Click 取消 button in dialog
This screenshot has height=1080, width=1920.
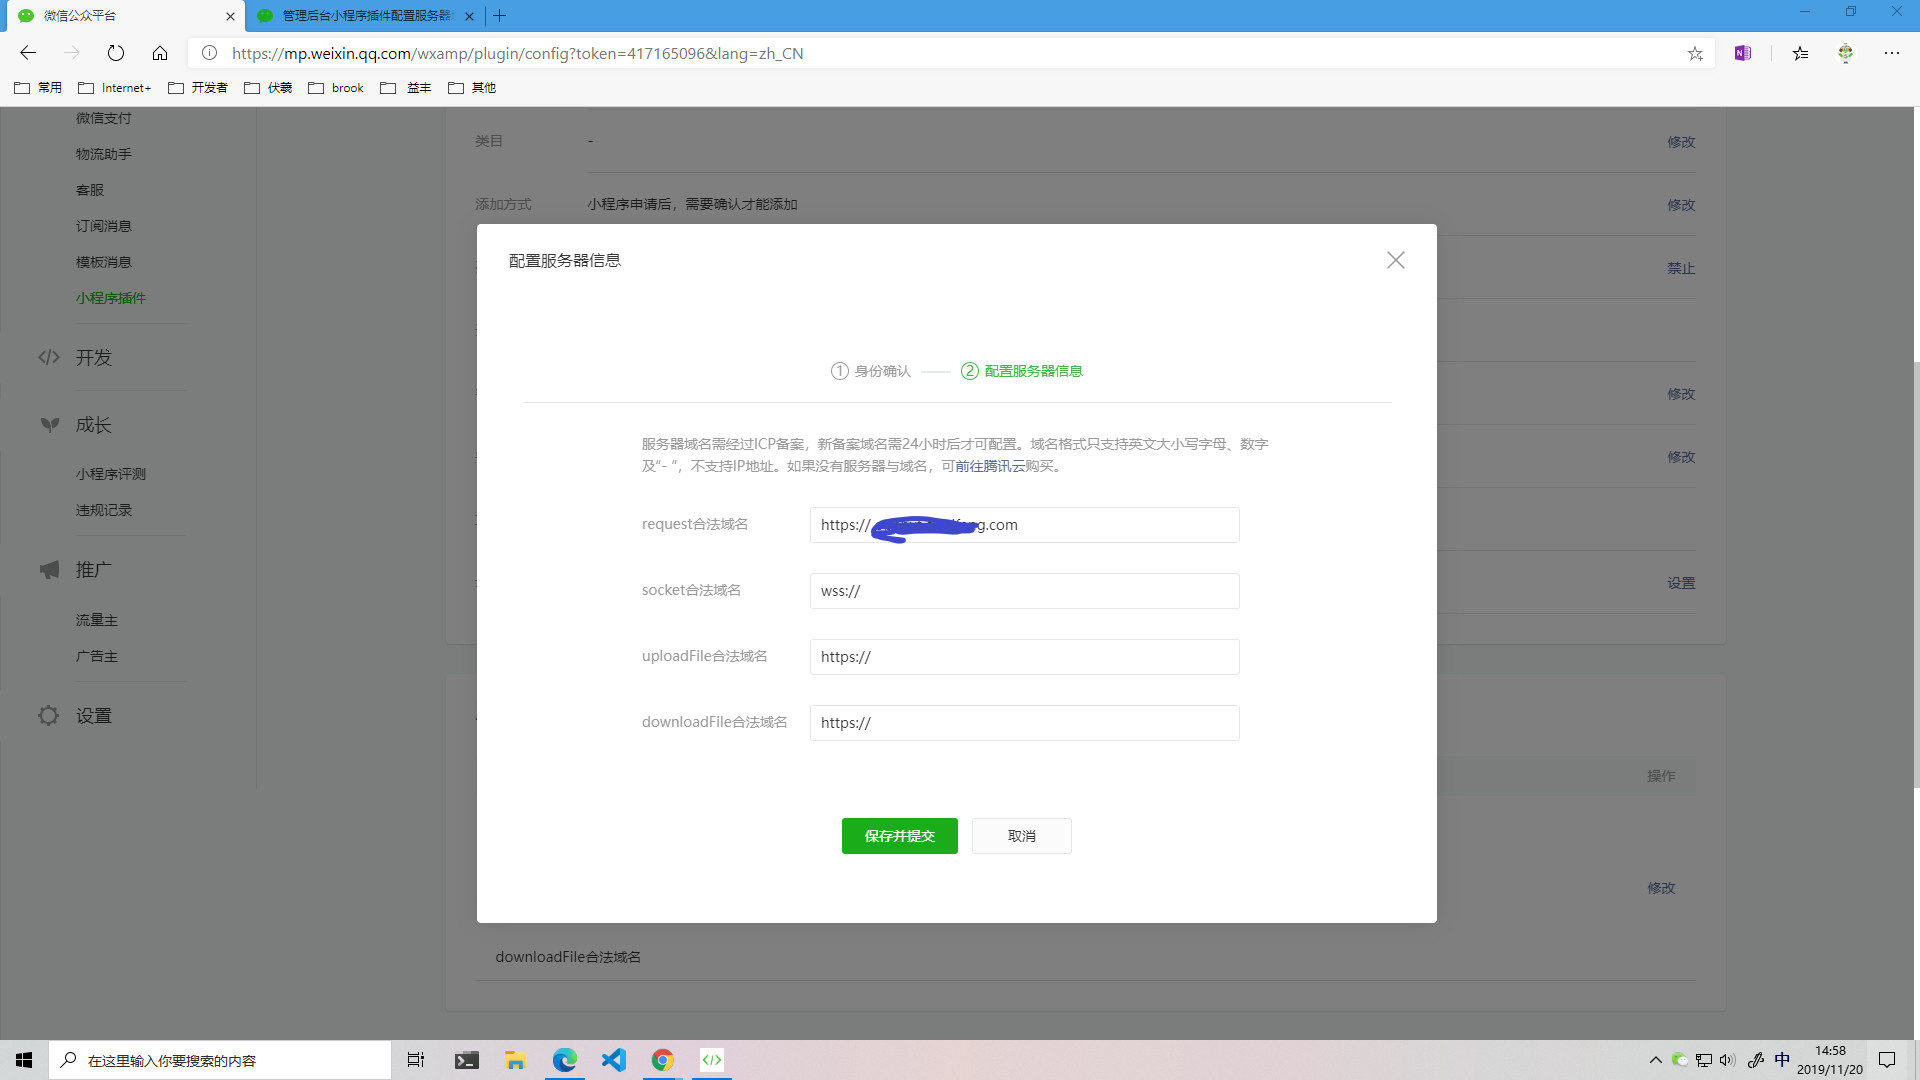point(1021,836)
